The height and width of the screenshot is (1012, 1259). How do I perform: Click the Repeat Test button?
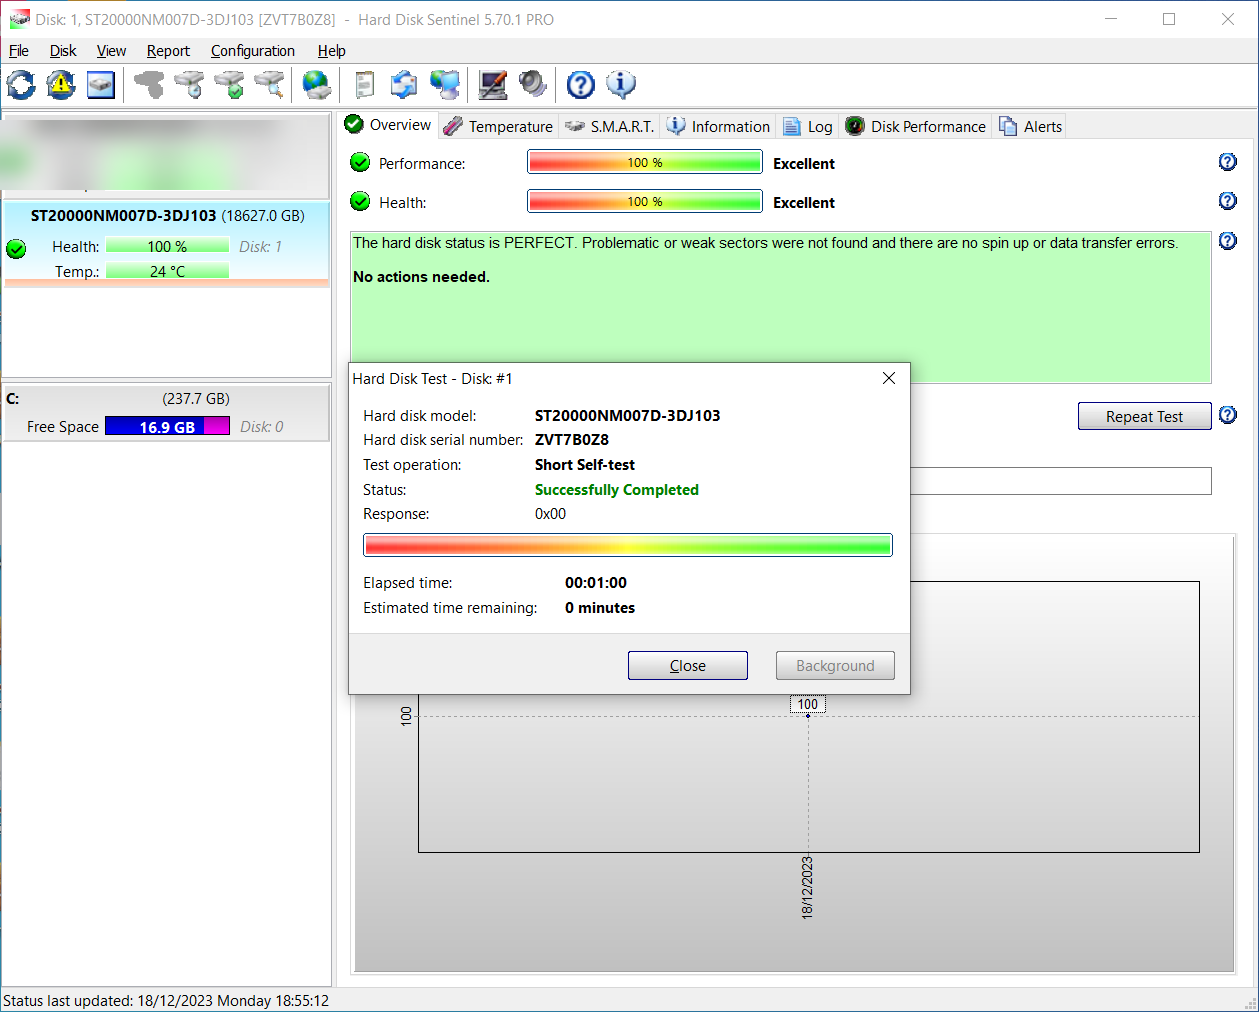pyautogui.click(x=1144, y=416)
